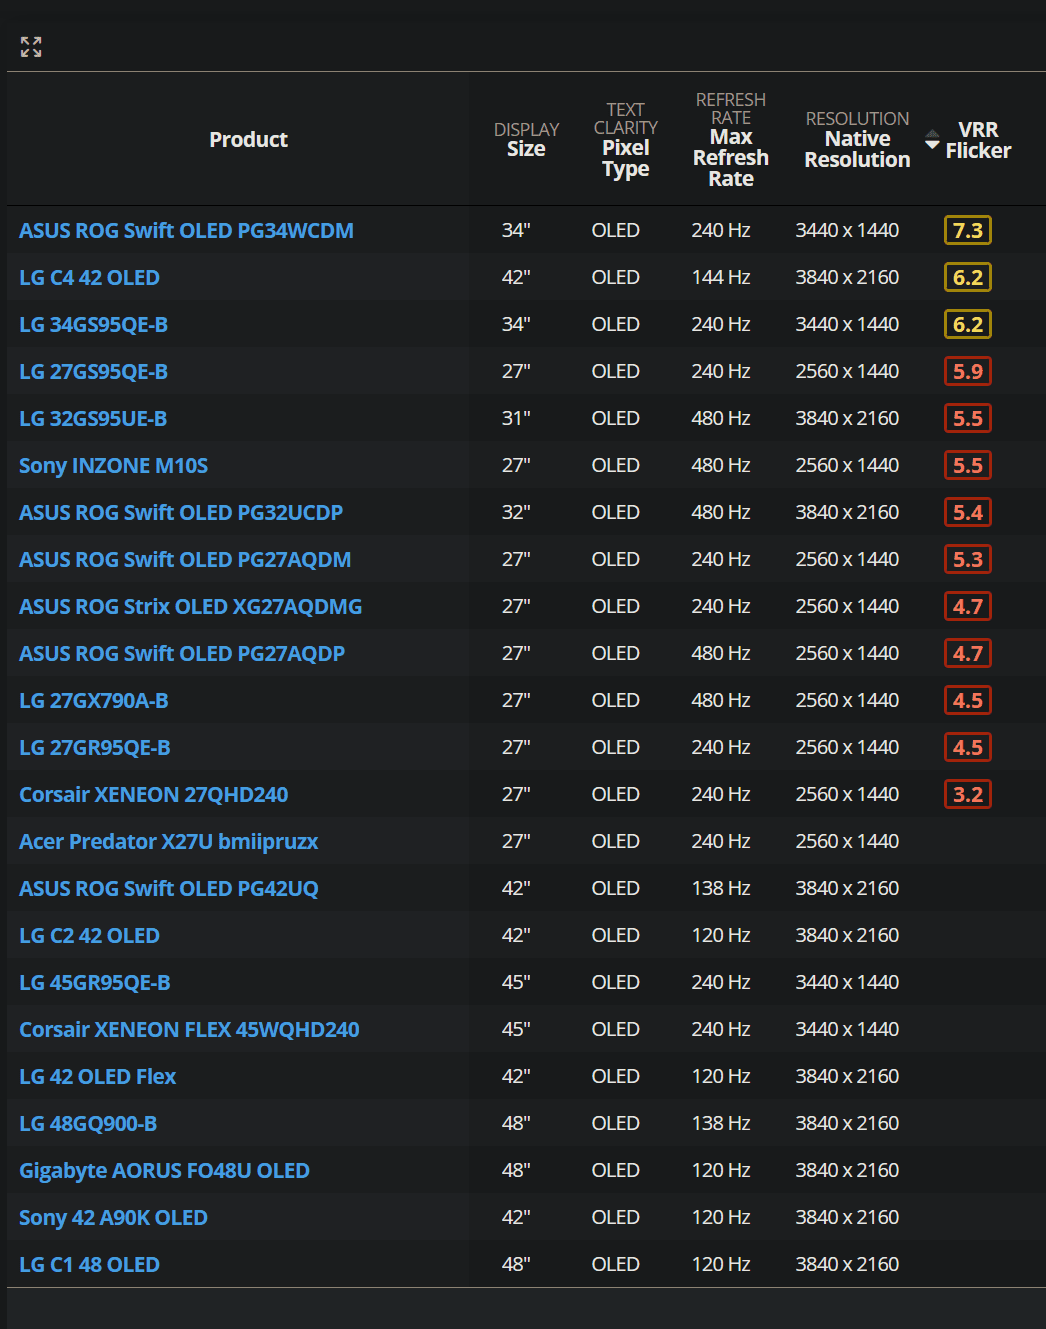
Task: Open the LG C4 42 OLED link
Action: coord(89,278)
